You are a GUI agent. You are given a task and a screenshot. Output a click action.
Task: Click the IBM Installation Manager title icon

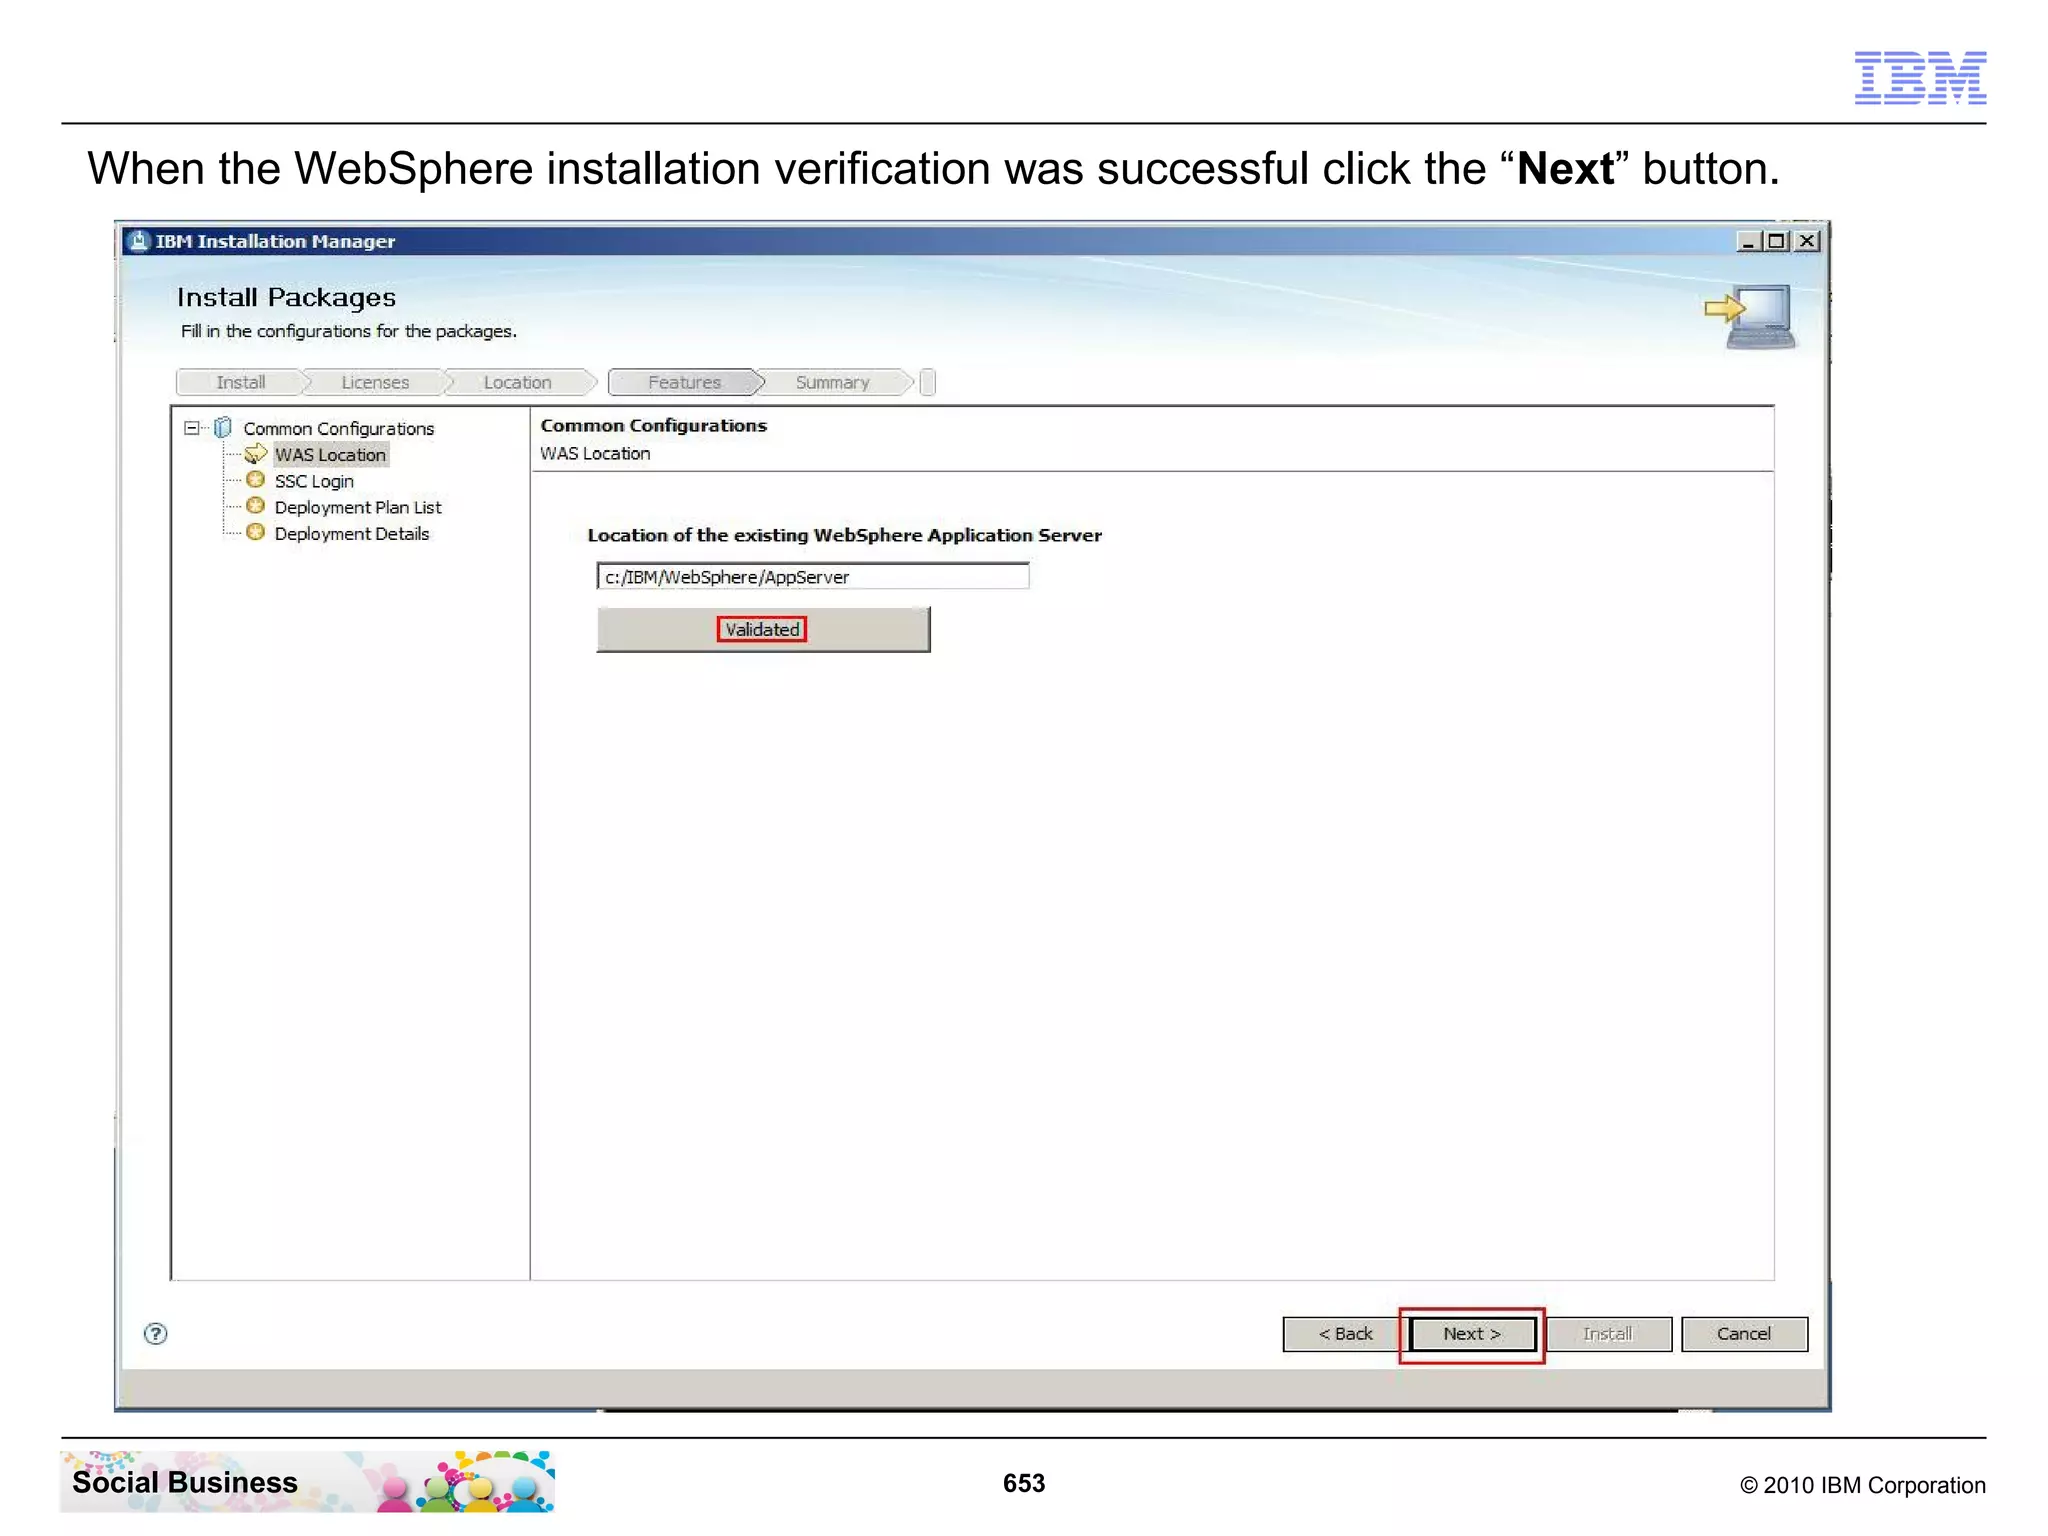pos(139,241)
